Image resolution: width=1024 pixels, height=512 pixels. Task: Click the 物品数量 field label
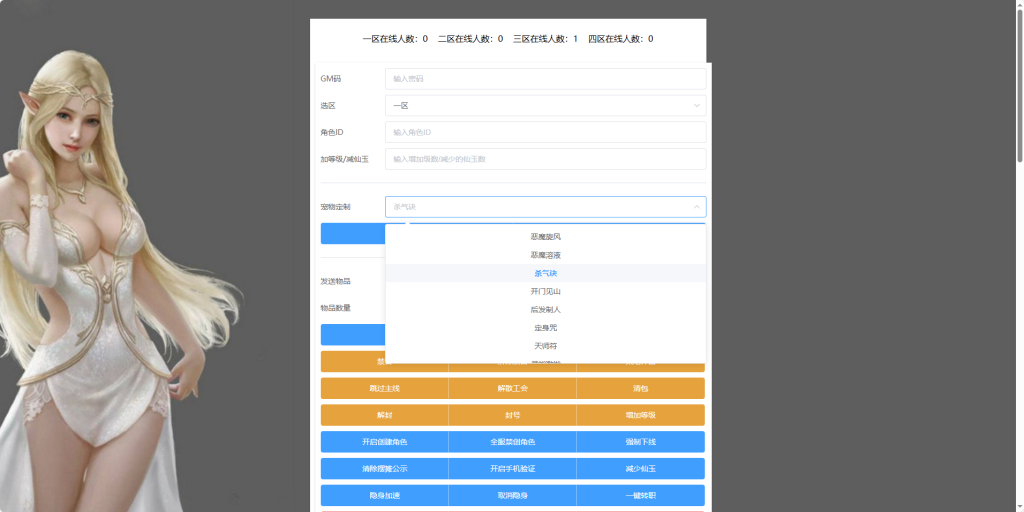click(x=336, y=308)
